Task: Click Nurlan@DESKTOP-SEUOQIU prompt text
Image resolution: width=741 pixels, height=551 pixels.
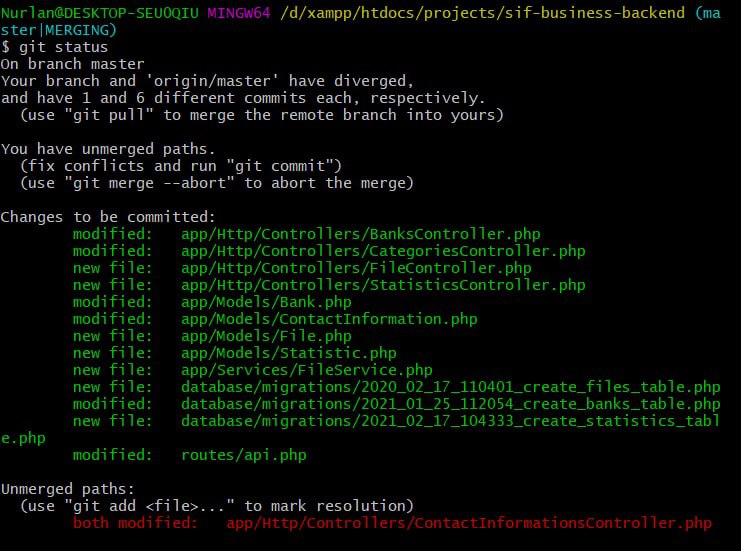Action: tap(100, 13)
